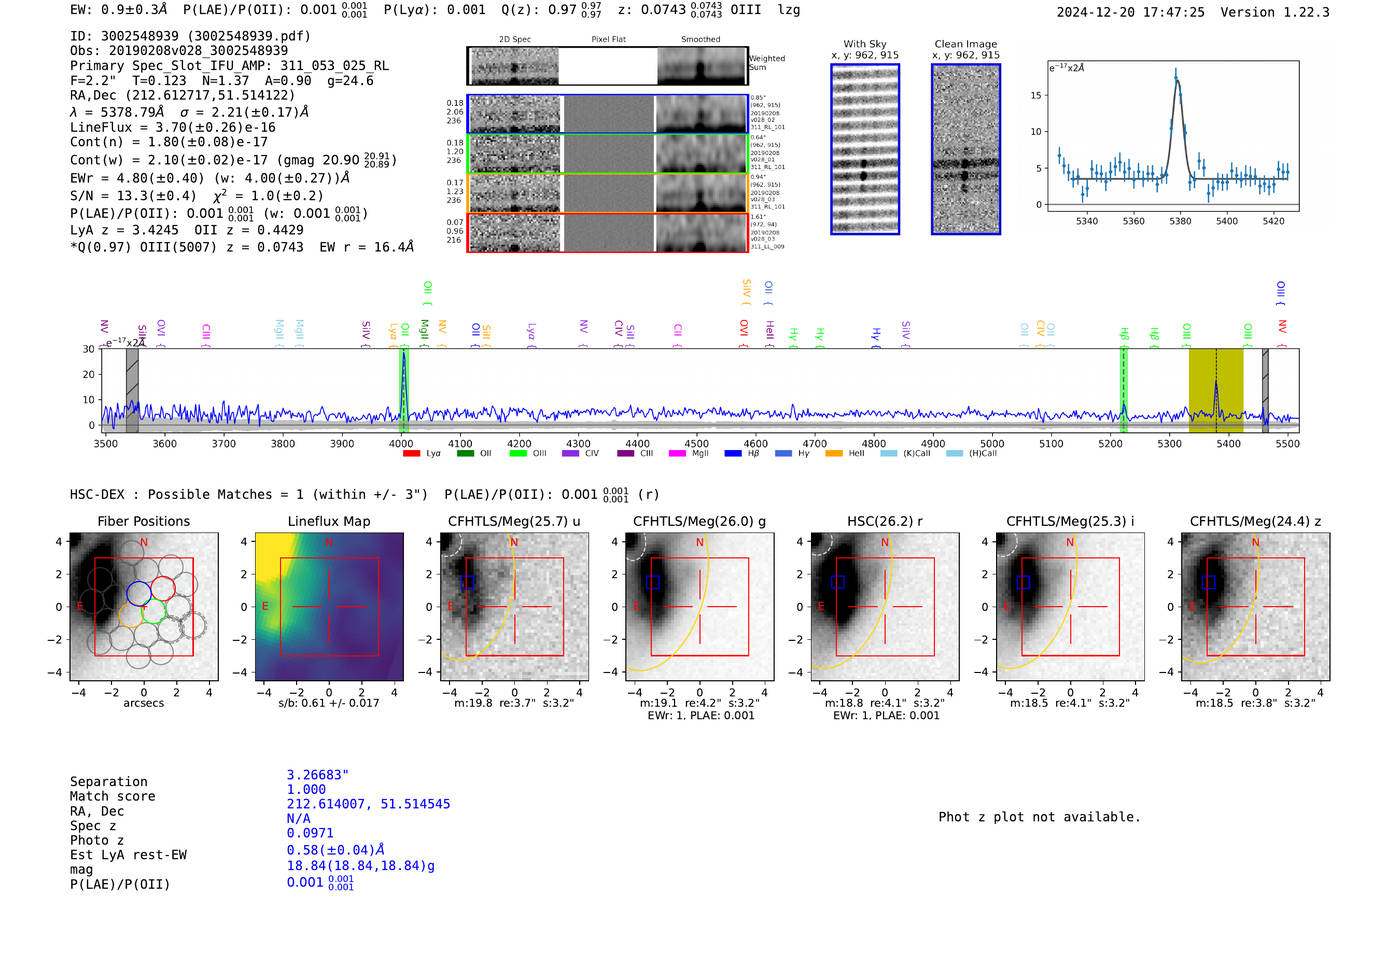Image resolution: width=1400 pixels, height=953 pixels.
Task: Click the s/b: 0.61 +/- 0.017 label
Action: pyautogui.click(x=329, y=703)
